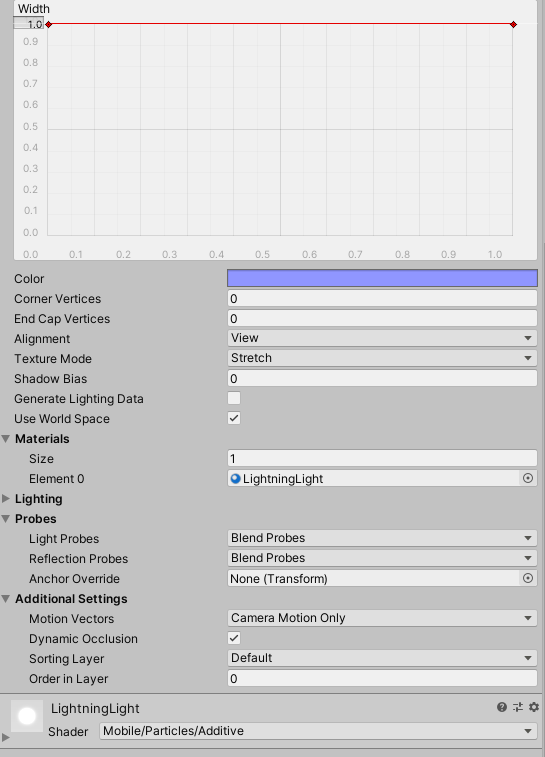
Task: Toggle Dynamic Occlusion checkbox
Action: [x=234, y=638]
